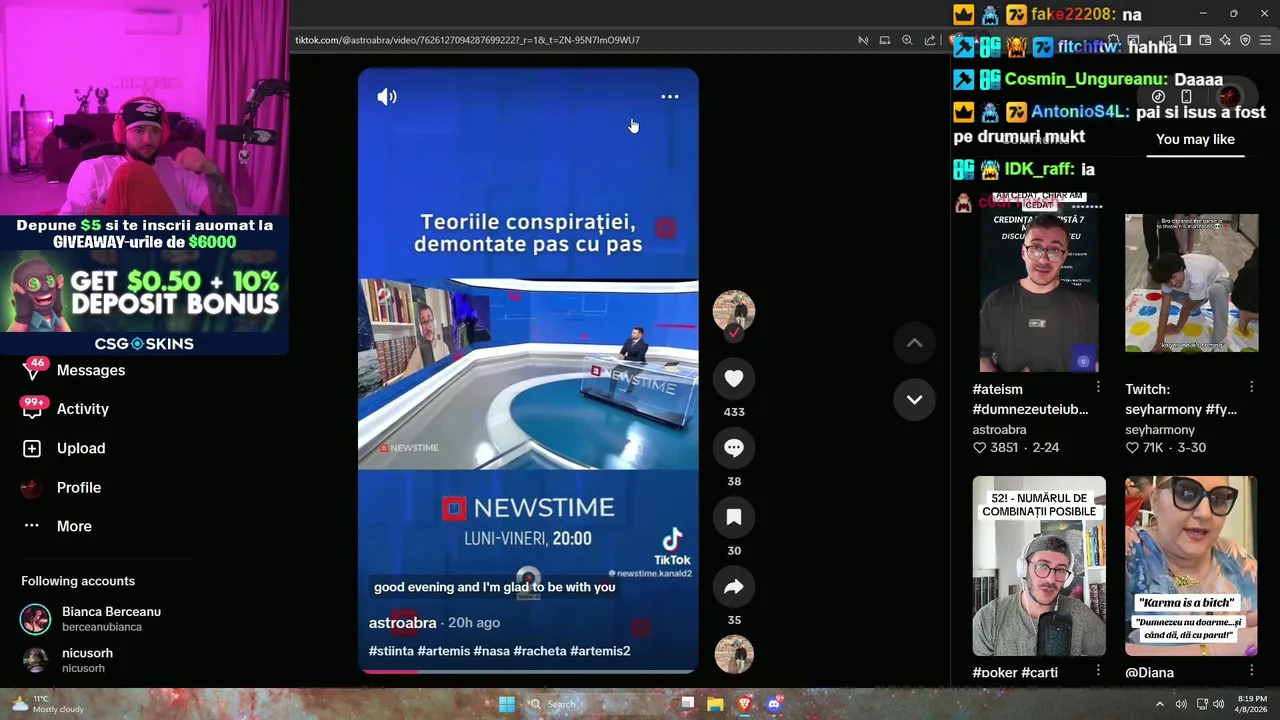Viewport: 1280px width, 720px height.
Task: Open the sound disc avatar below share
Action: pos(734,654)
